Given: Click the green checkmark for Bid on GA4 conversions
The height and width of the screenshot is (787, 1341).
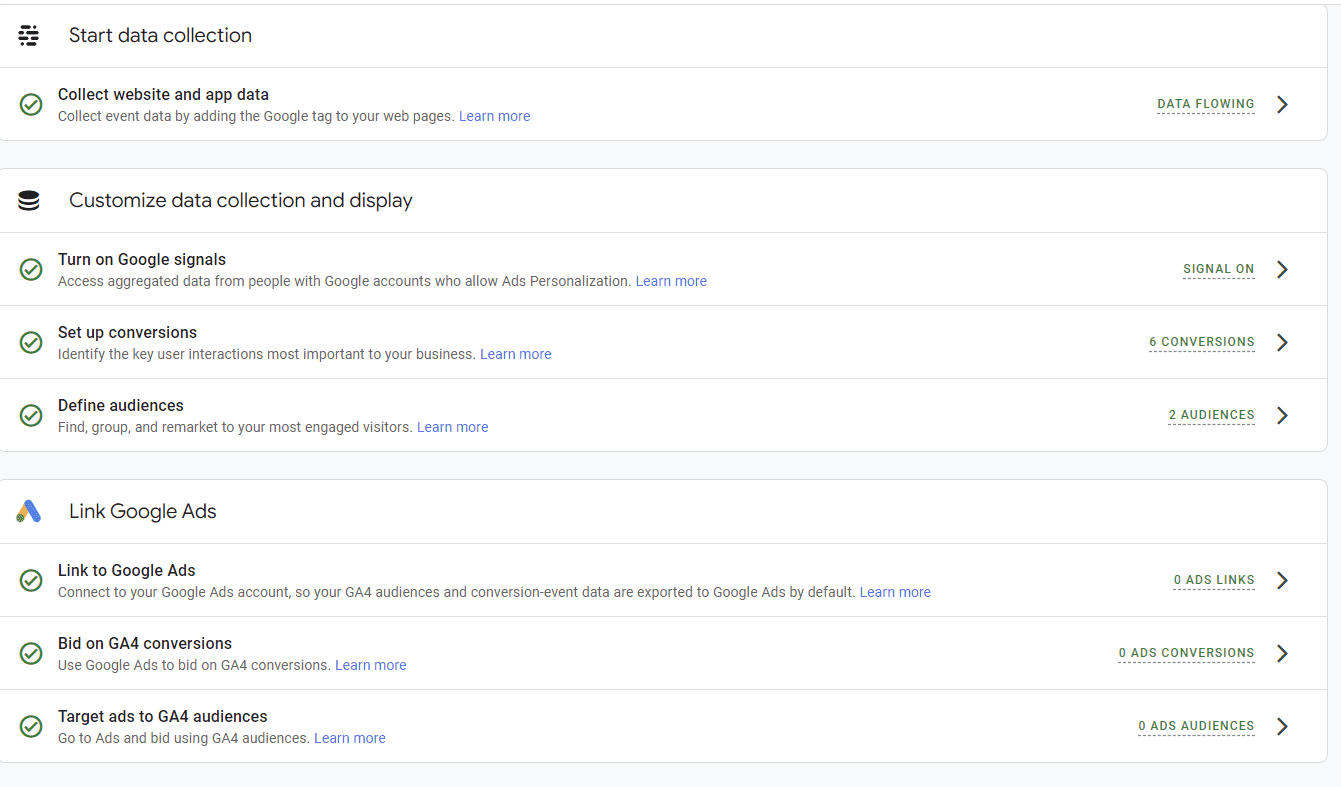Looking at the screenshot, I should (x=31, y=653).
